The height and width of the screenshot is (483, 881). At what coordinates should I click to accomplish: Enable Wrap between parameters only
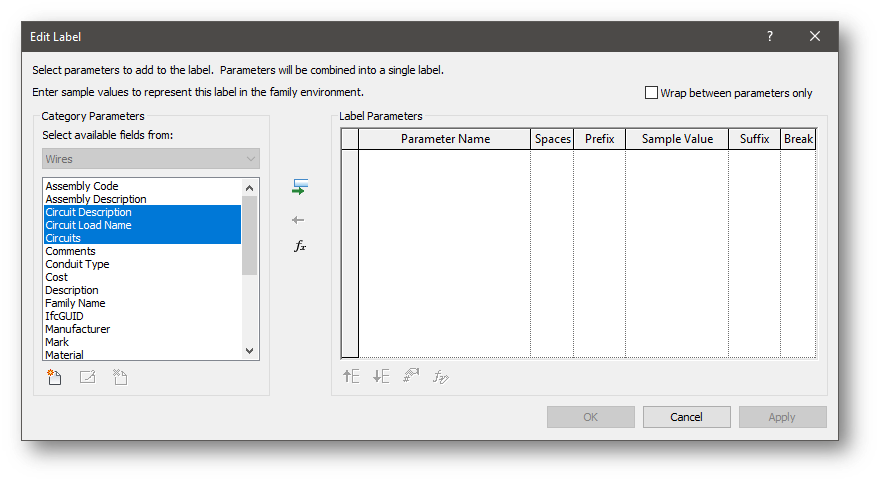(651, 93)
